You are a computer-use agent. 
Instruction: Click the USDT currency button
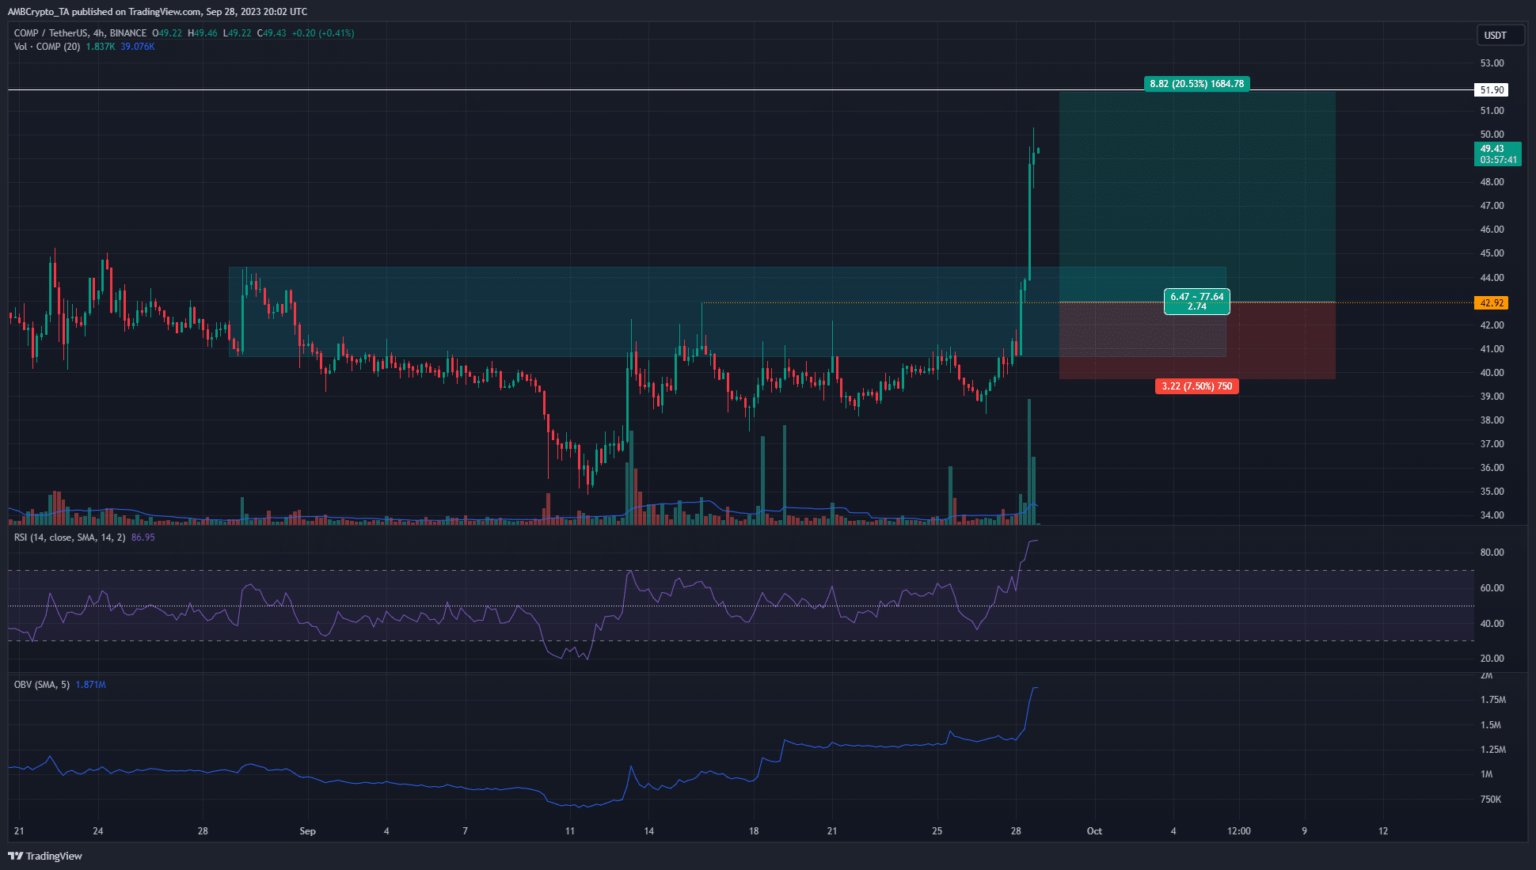coord(1495,35)
